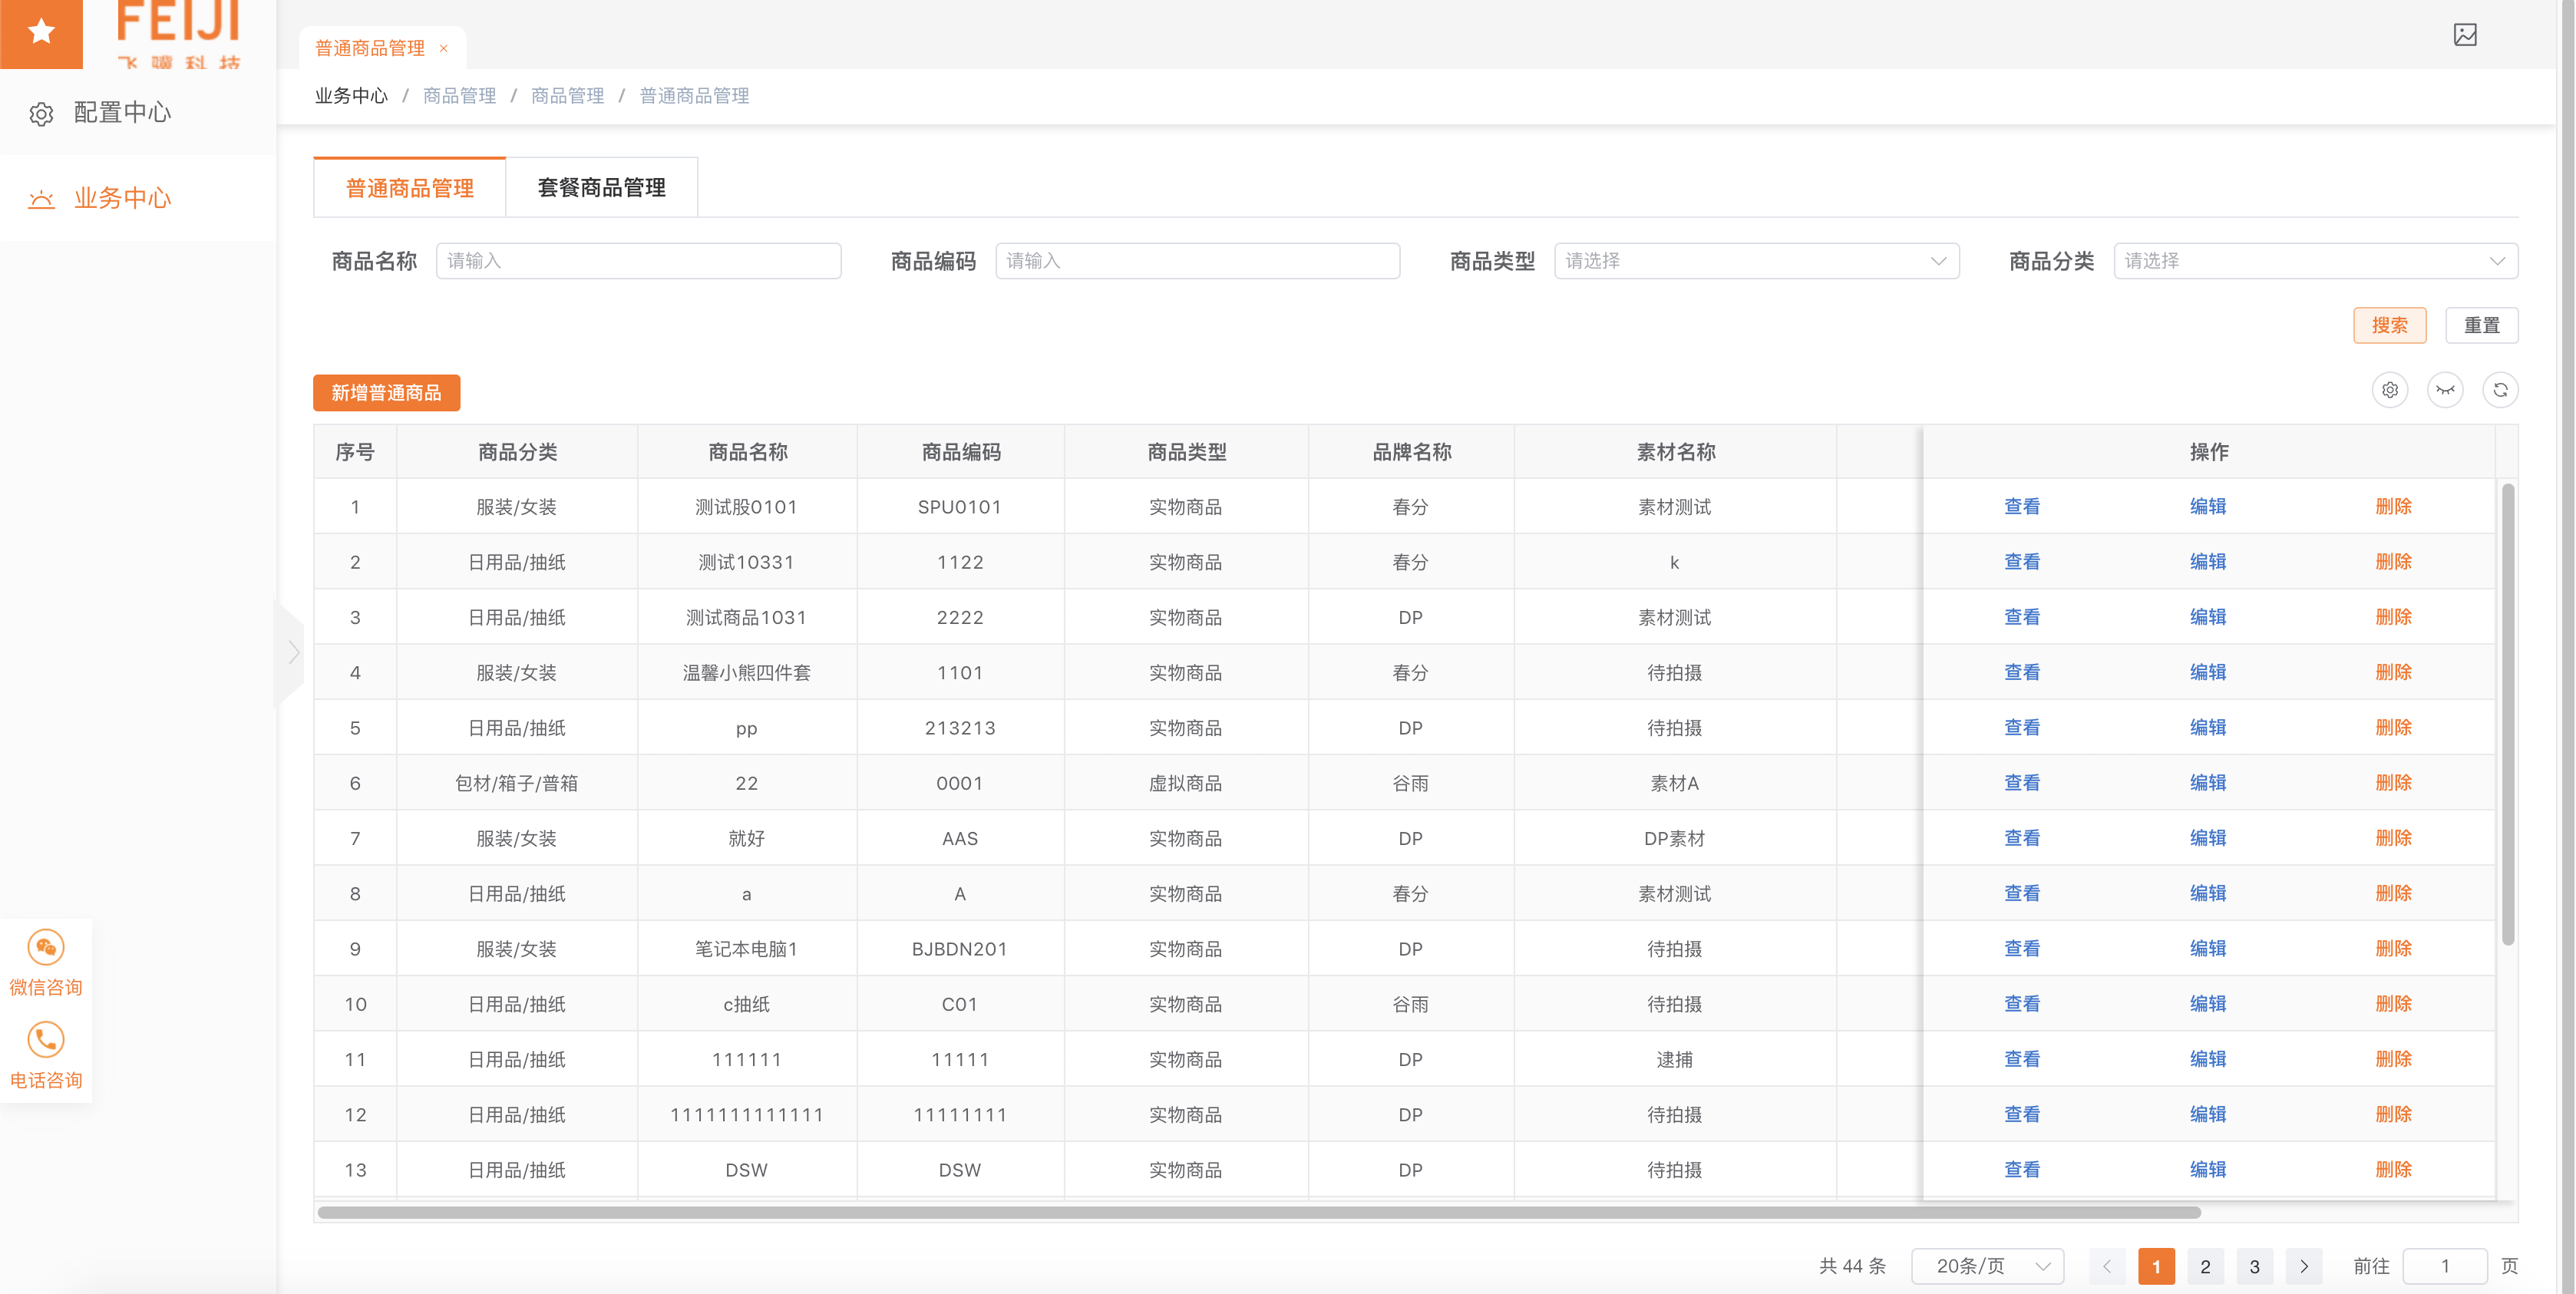Click the 共 44 条 total count
The image size is (2576, 1294).
pyautogui.click(x=1852, y=1266)
